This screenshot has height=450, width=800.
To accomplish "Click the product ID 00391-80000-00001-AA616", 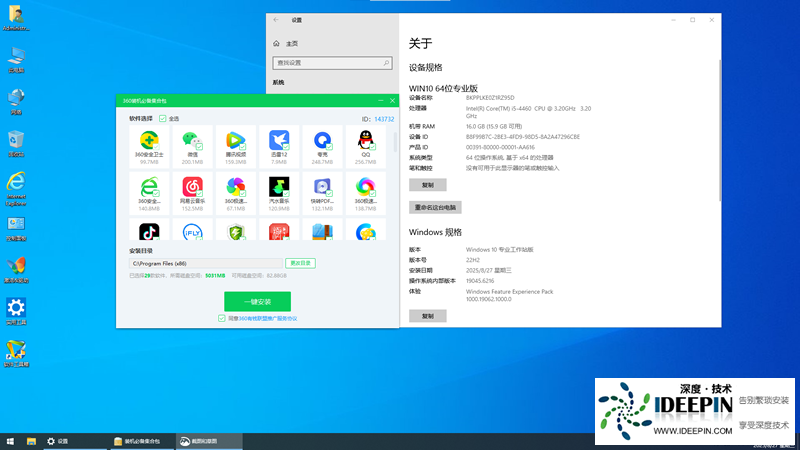I will click(x=500, y=147).
